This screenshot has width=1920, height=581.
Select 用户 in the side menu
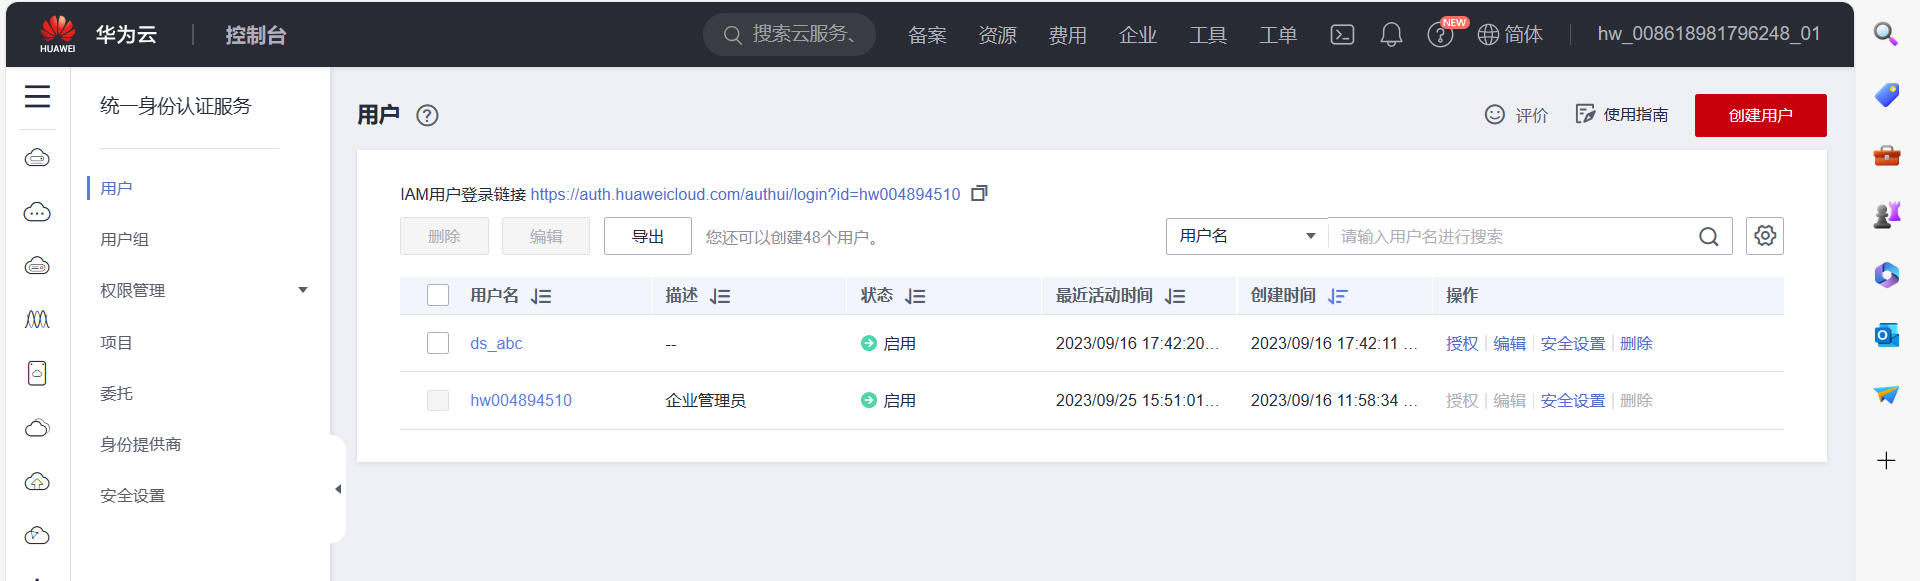point(116,188)
